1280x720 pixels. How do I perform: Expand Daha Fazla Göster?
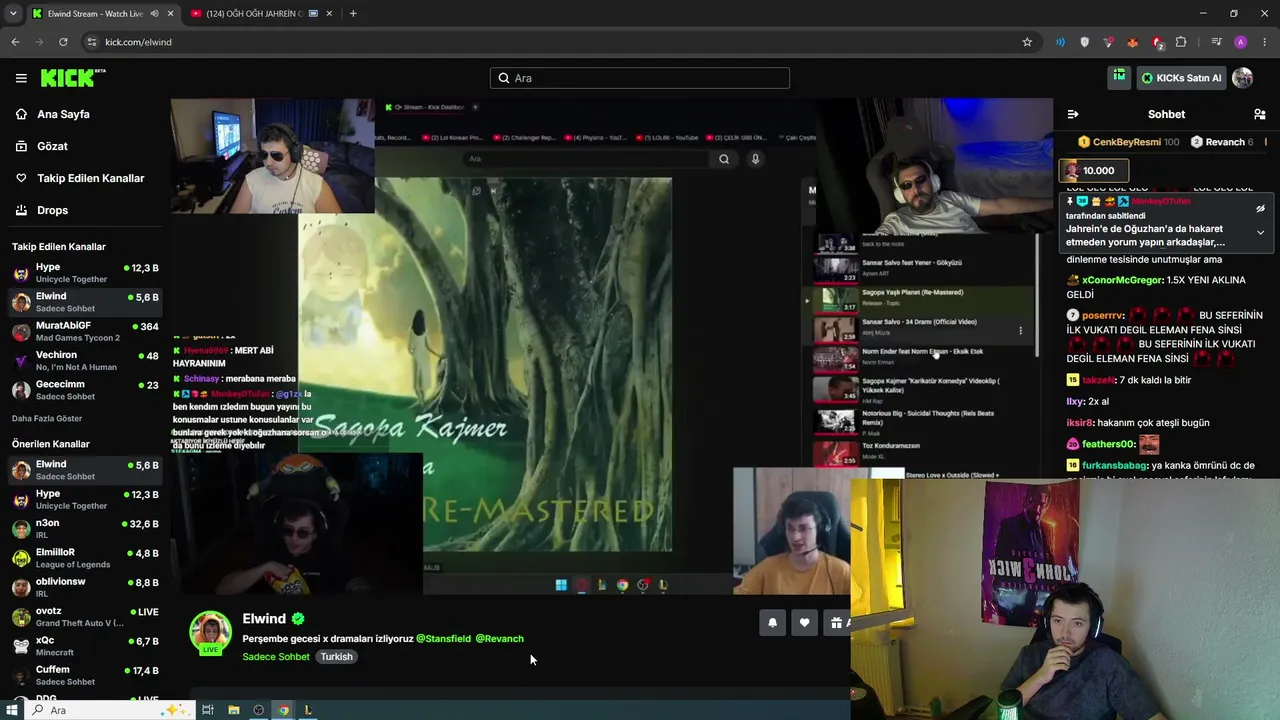[x=47, y=418]
